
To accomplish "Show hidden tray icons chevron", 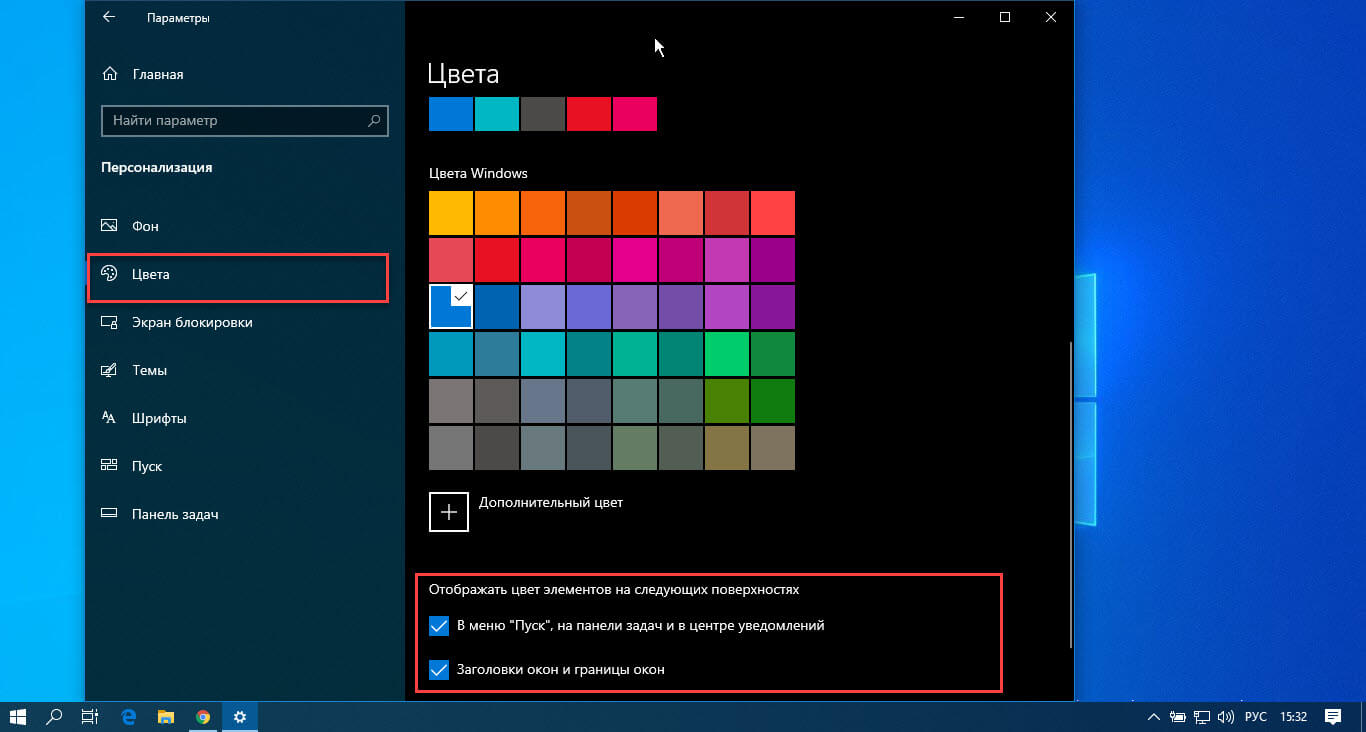I will (x=1155, y=717).
